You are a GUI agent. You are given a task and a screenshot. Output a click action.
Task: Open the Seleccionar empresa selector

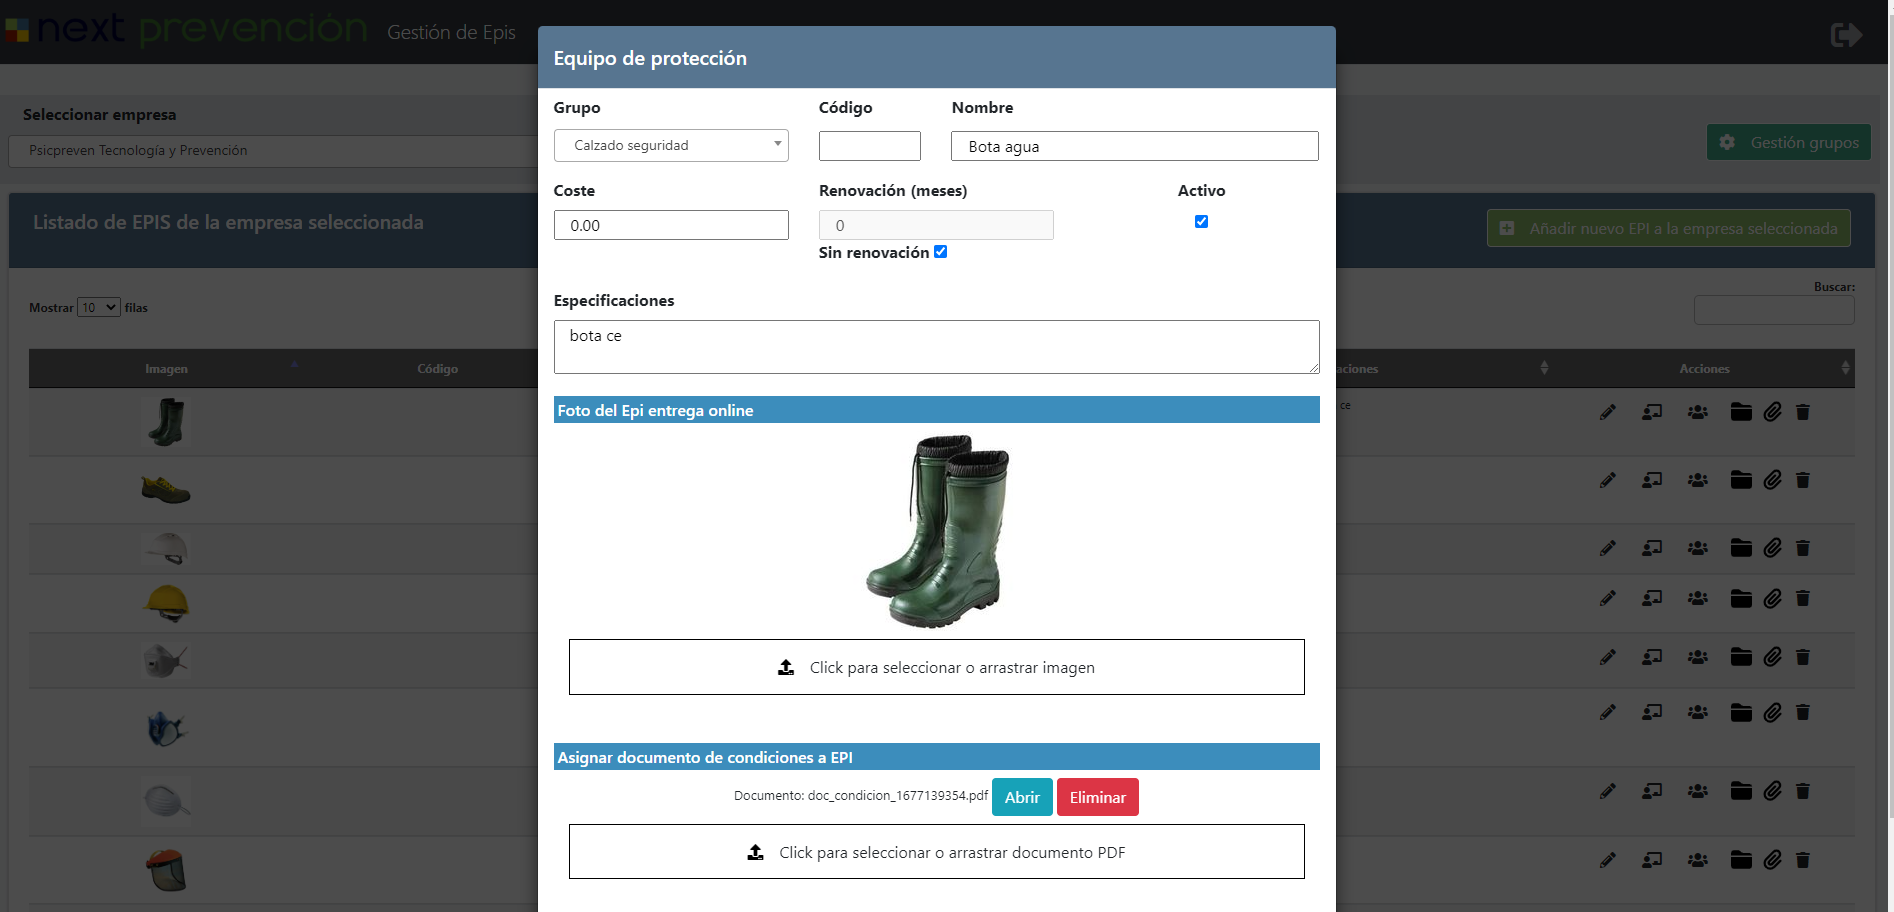[x=273, y=151]
